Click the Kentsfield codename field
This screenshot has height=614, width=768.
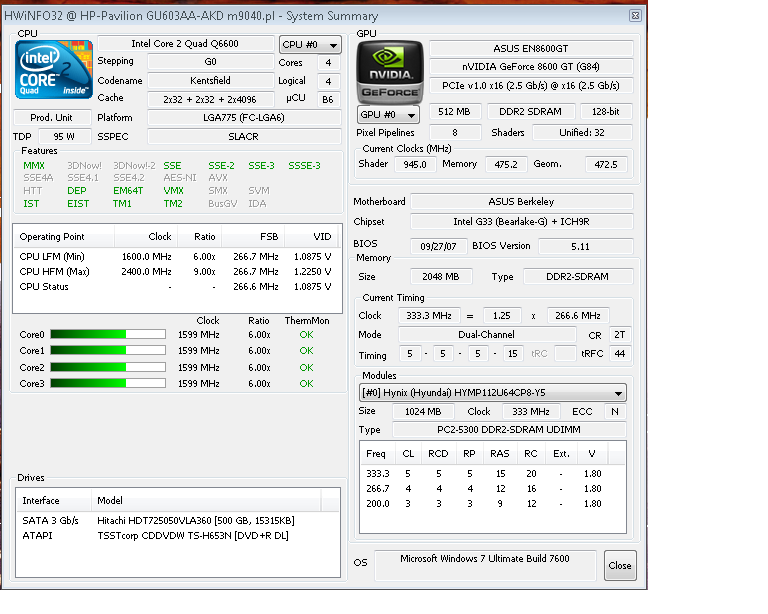coord(210,81)
